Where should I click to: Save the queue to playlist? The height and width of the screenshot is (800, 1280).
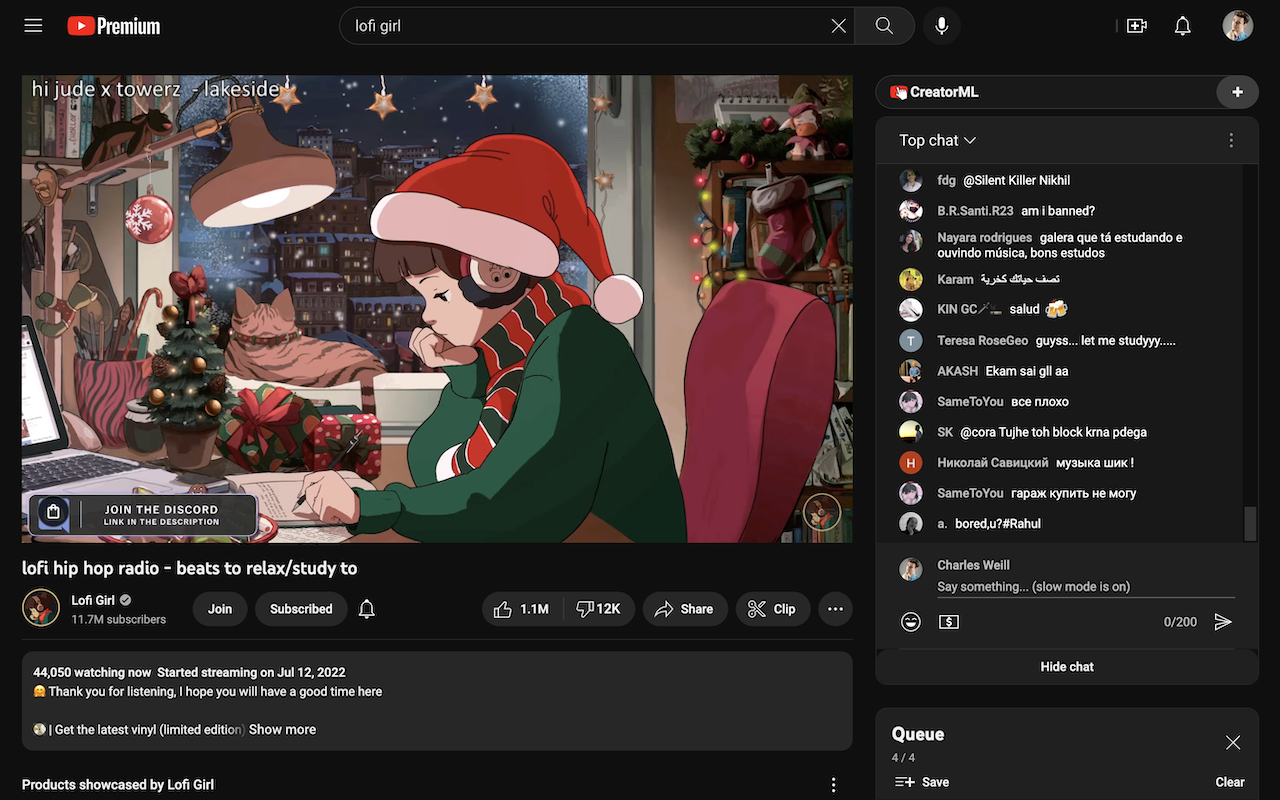tap(922, 782)
